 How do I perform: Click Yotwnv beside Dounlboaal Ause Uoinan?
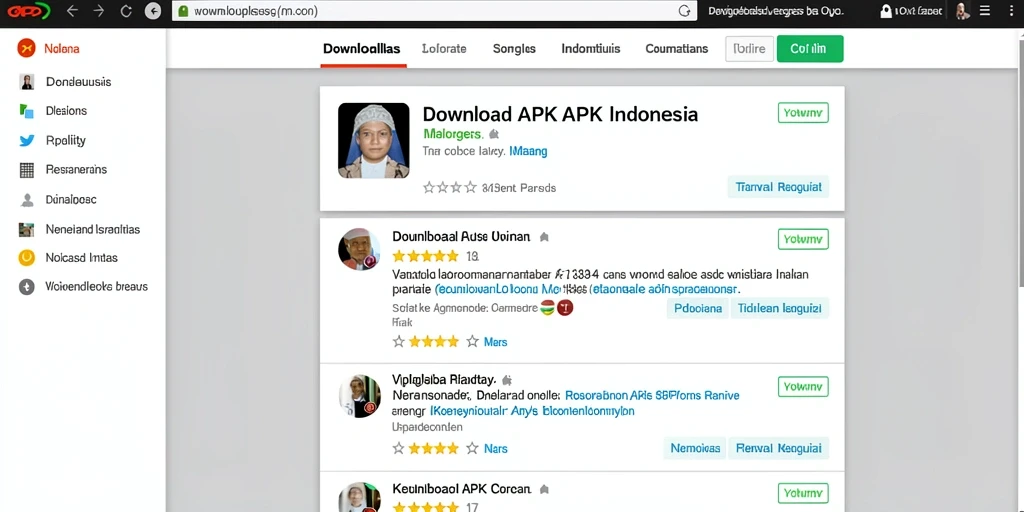tap(803, 239)
